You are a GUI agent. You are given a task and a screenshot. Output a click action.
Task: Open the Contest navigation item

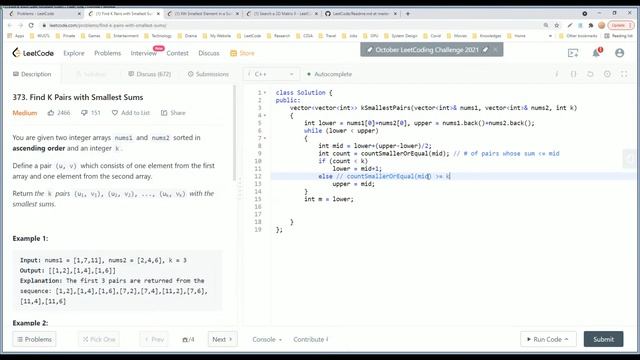coord(177,53)
